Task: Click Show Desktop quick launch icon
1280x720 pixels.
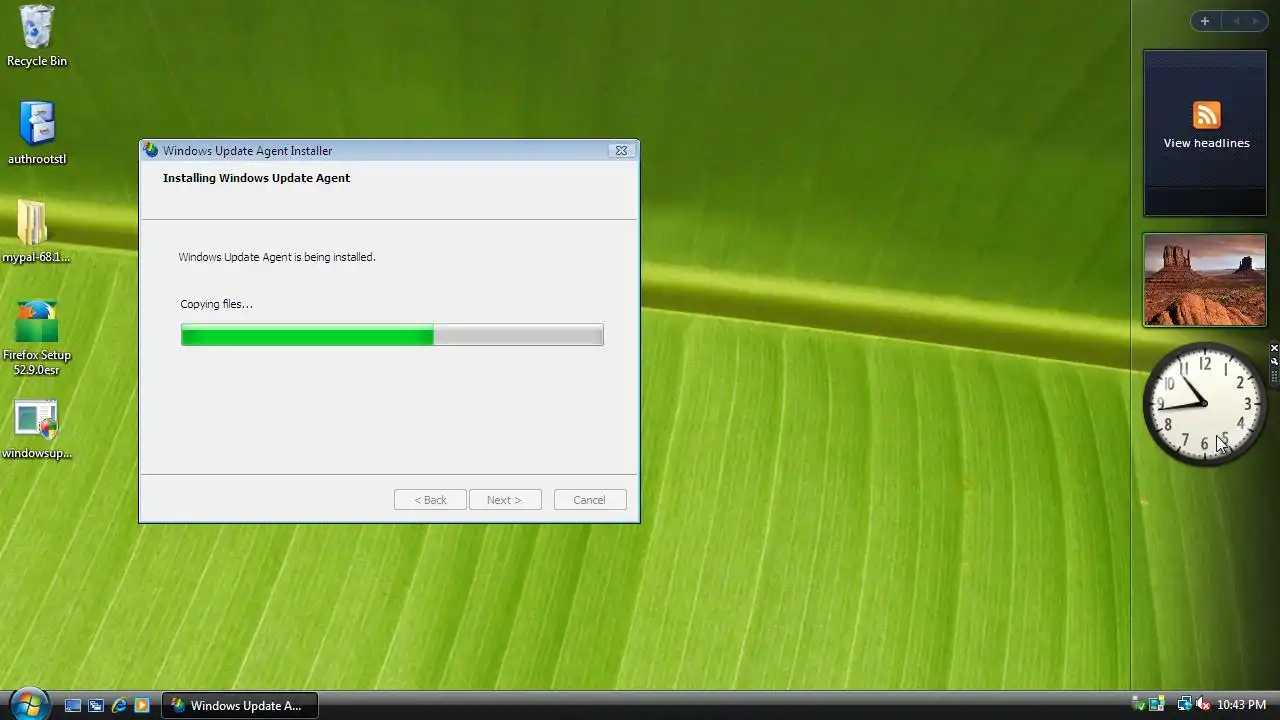Action: coord(73,705)
